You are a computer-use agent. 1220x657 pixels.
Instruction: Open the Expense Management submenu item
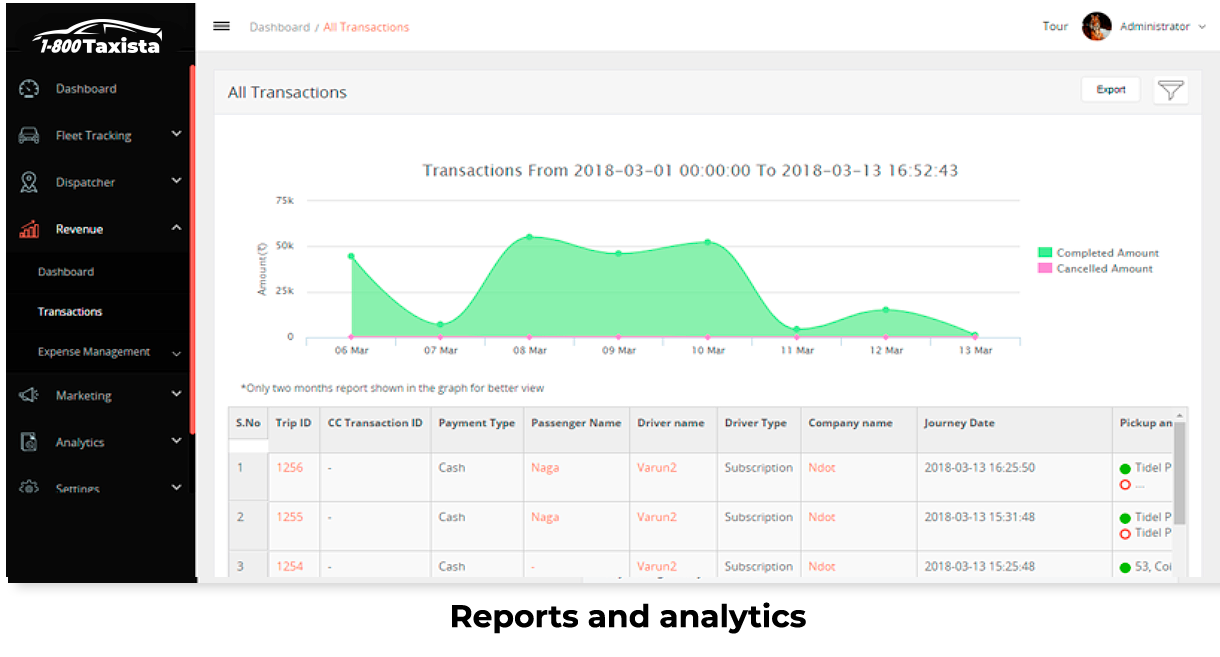coord(94,352)
